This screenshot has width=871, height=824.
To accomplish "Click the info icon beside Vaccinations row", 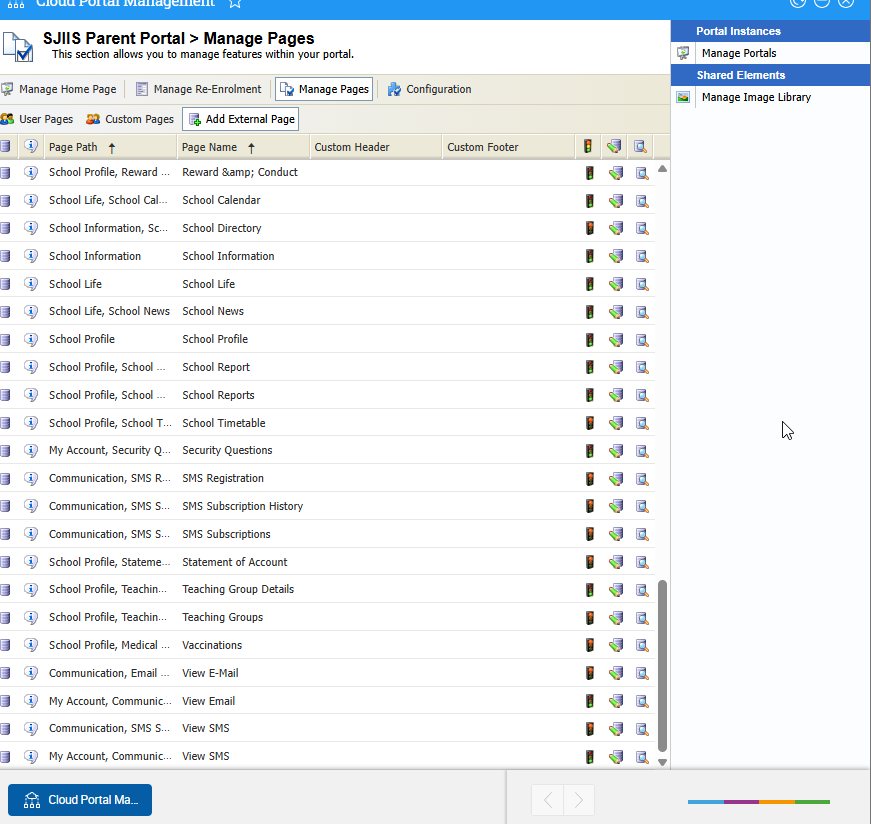I will 31,645.
